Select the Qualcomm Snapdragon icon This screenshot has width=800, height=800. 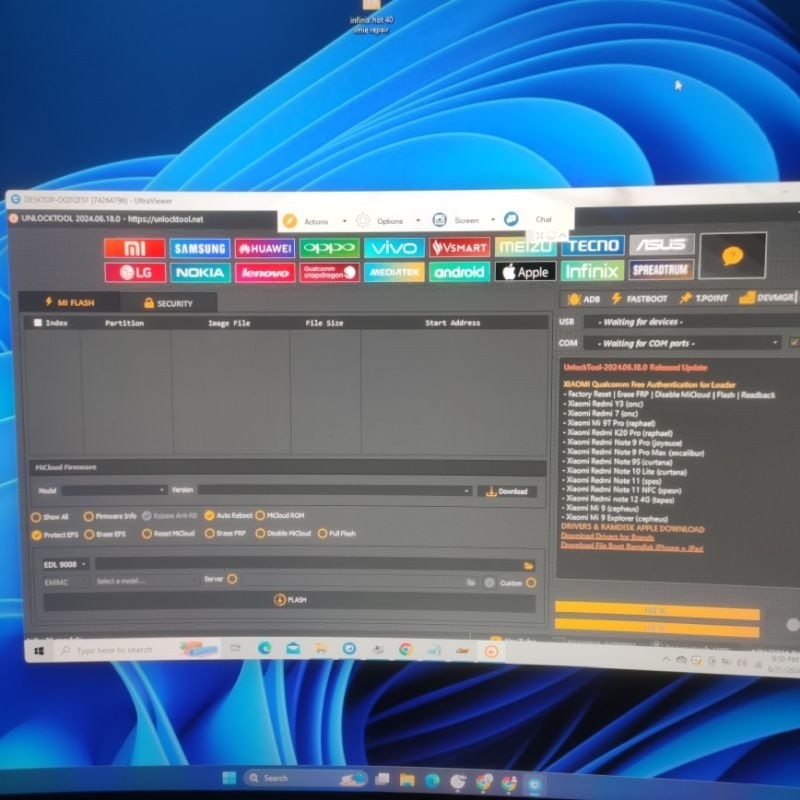(x=330, y=272)
